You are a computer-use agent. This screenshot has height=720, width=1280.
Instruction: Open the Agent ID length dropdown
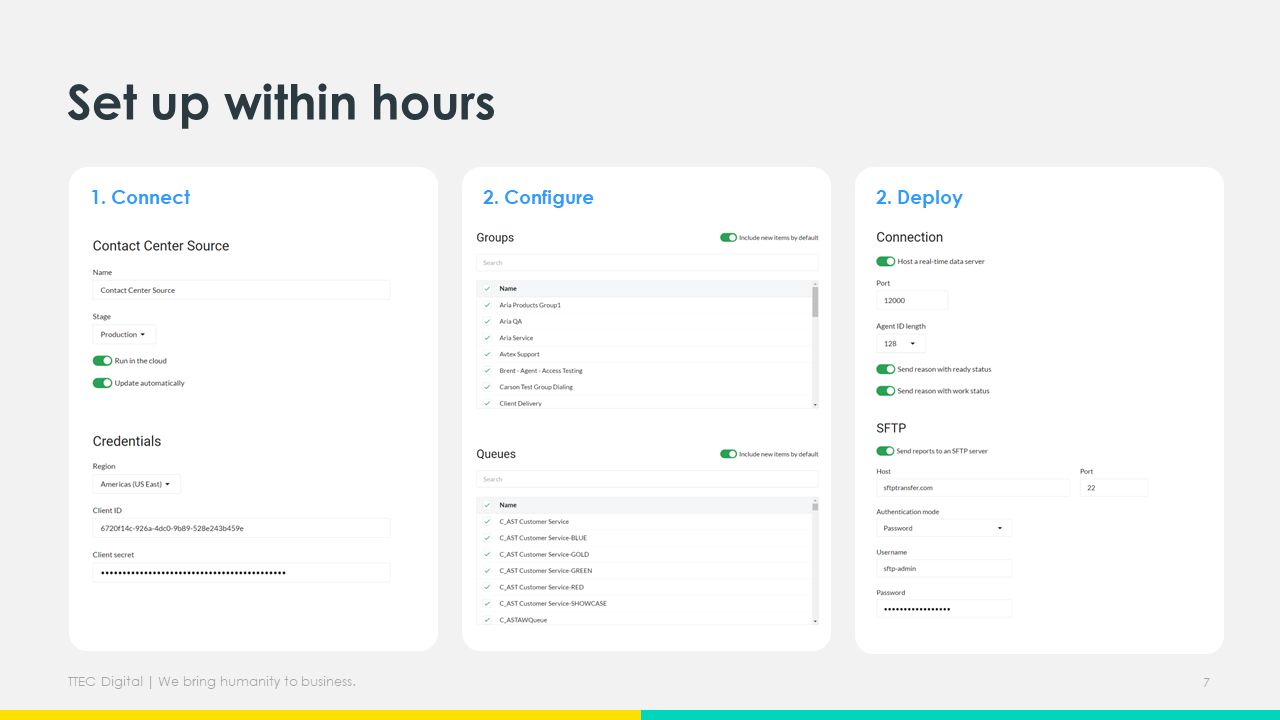pos(900,344)
